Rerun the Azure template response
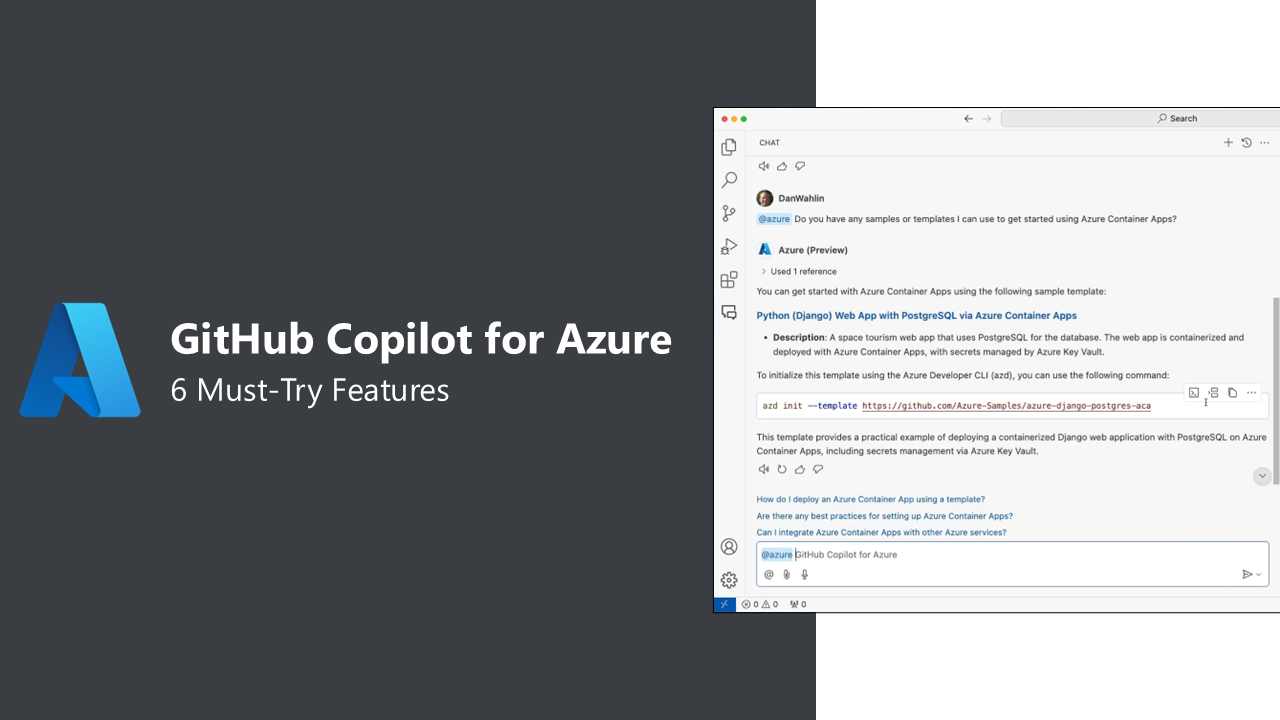The width and height of the screenshot is (1280, 720). tap(782, 469)
